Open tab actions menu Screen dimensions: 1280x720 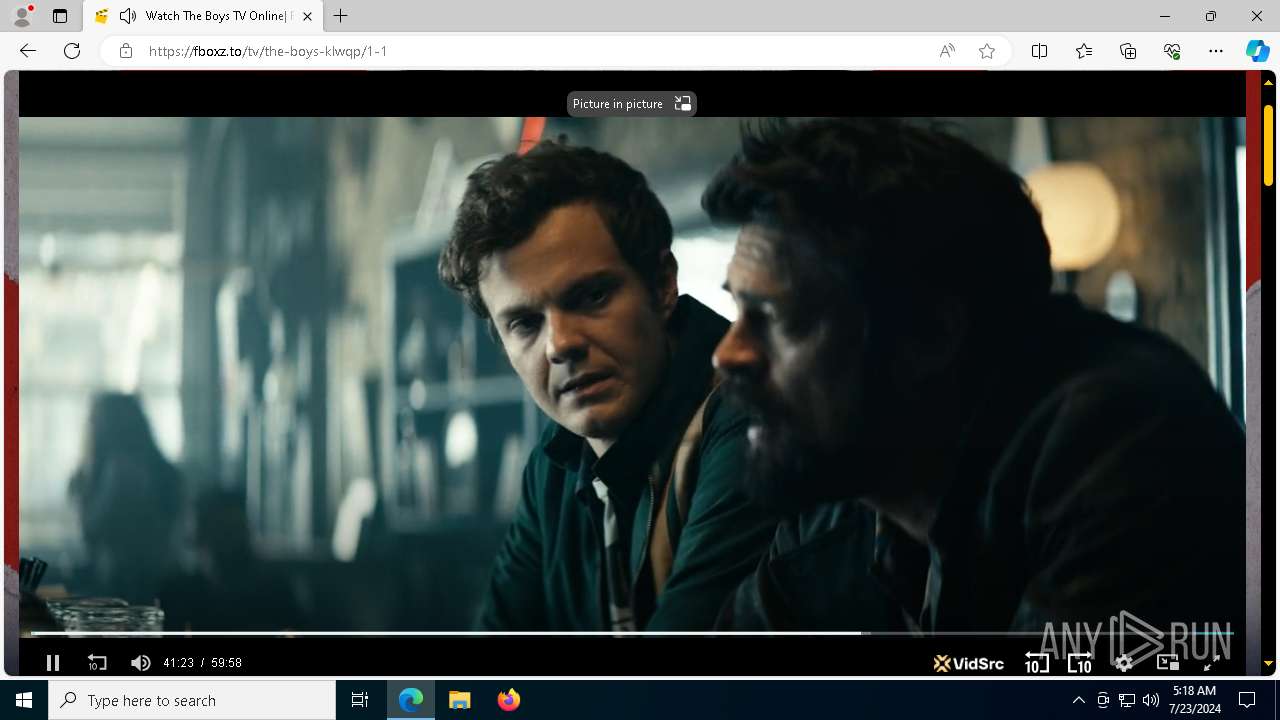60,16
